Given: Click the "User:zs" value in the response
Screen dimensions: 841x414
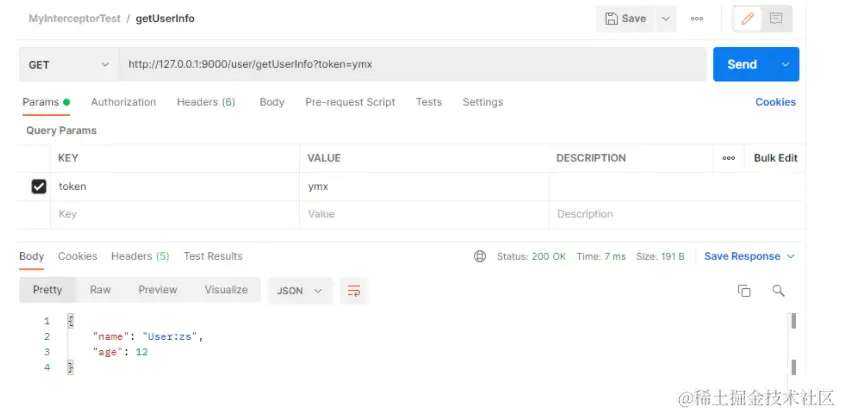Looking at the screenshot, I should 171,337.
